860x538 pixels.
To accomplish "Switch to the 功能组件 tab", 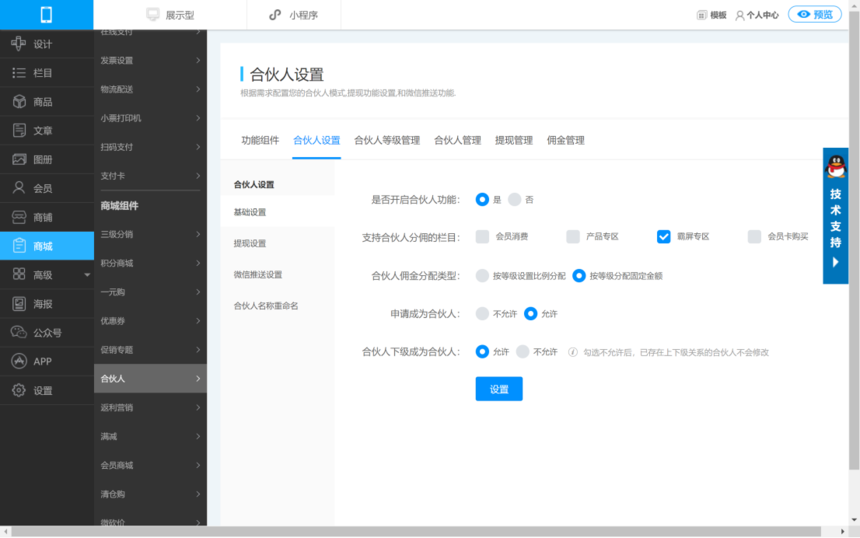I will [x=260, y=140].
